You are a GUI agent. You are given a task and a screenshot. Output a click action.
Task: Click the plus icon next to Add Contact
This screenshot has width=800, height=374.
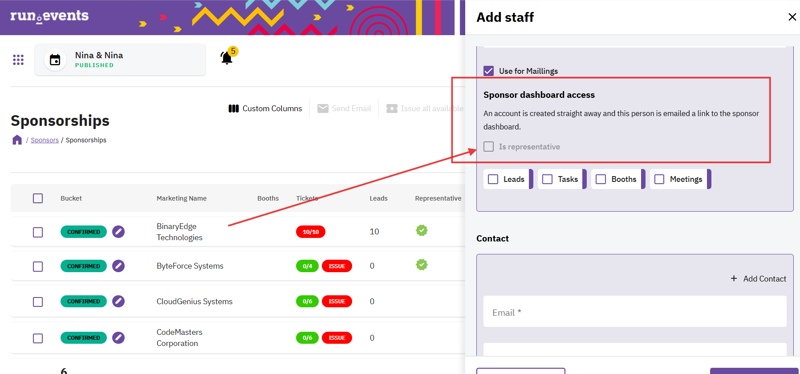click(x=734, y=279)
